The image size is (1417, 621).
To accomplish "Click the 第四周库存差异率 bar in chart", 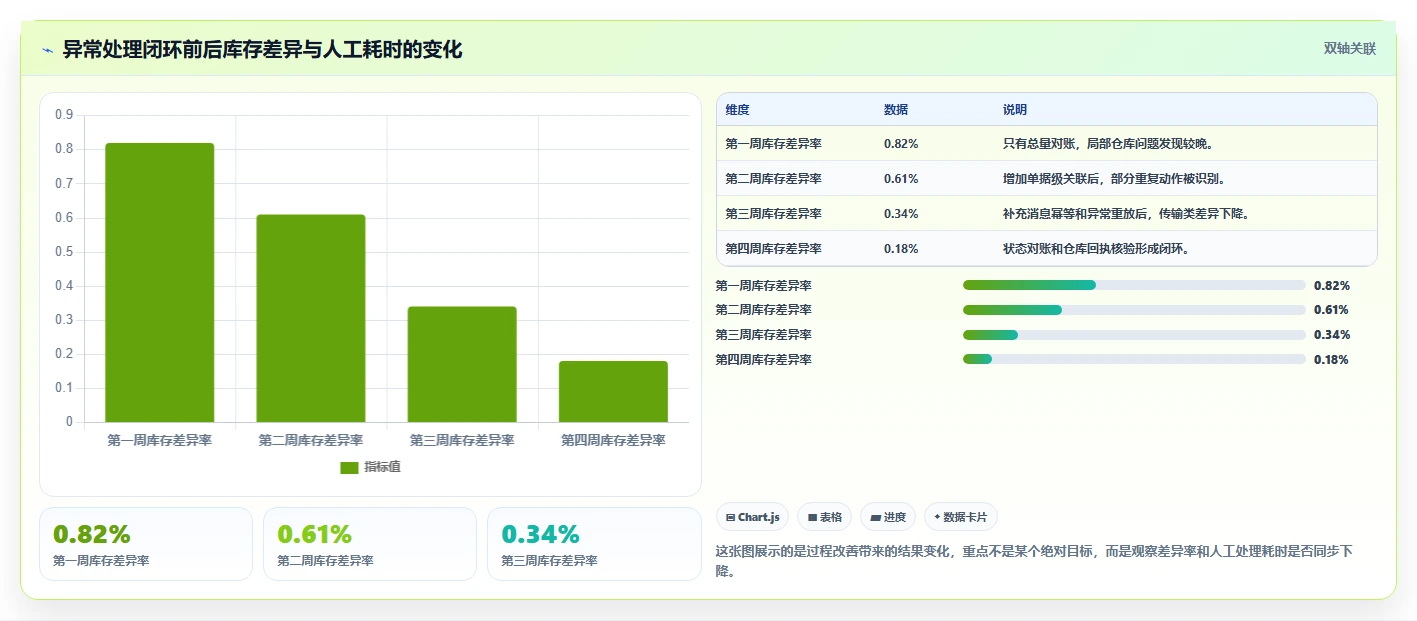I will pos(613,391).
